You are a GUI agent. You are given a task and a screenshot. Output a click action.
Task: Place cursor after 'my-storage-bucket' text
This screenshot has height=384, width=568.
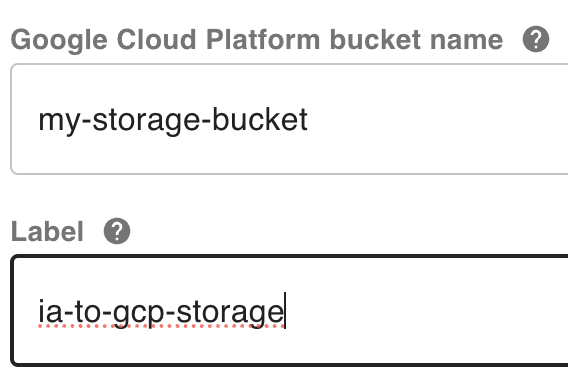point(308,120)
